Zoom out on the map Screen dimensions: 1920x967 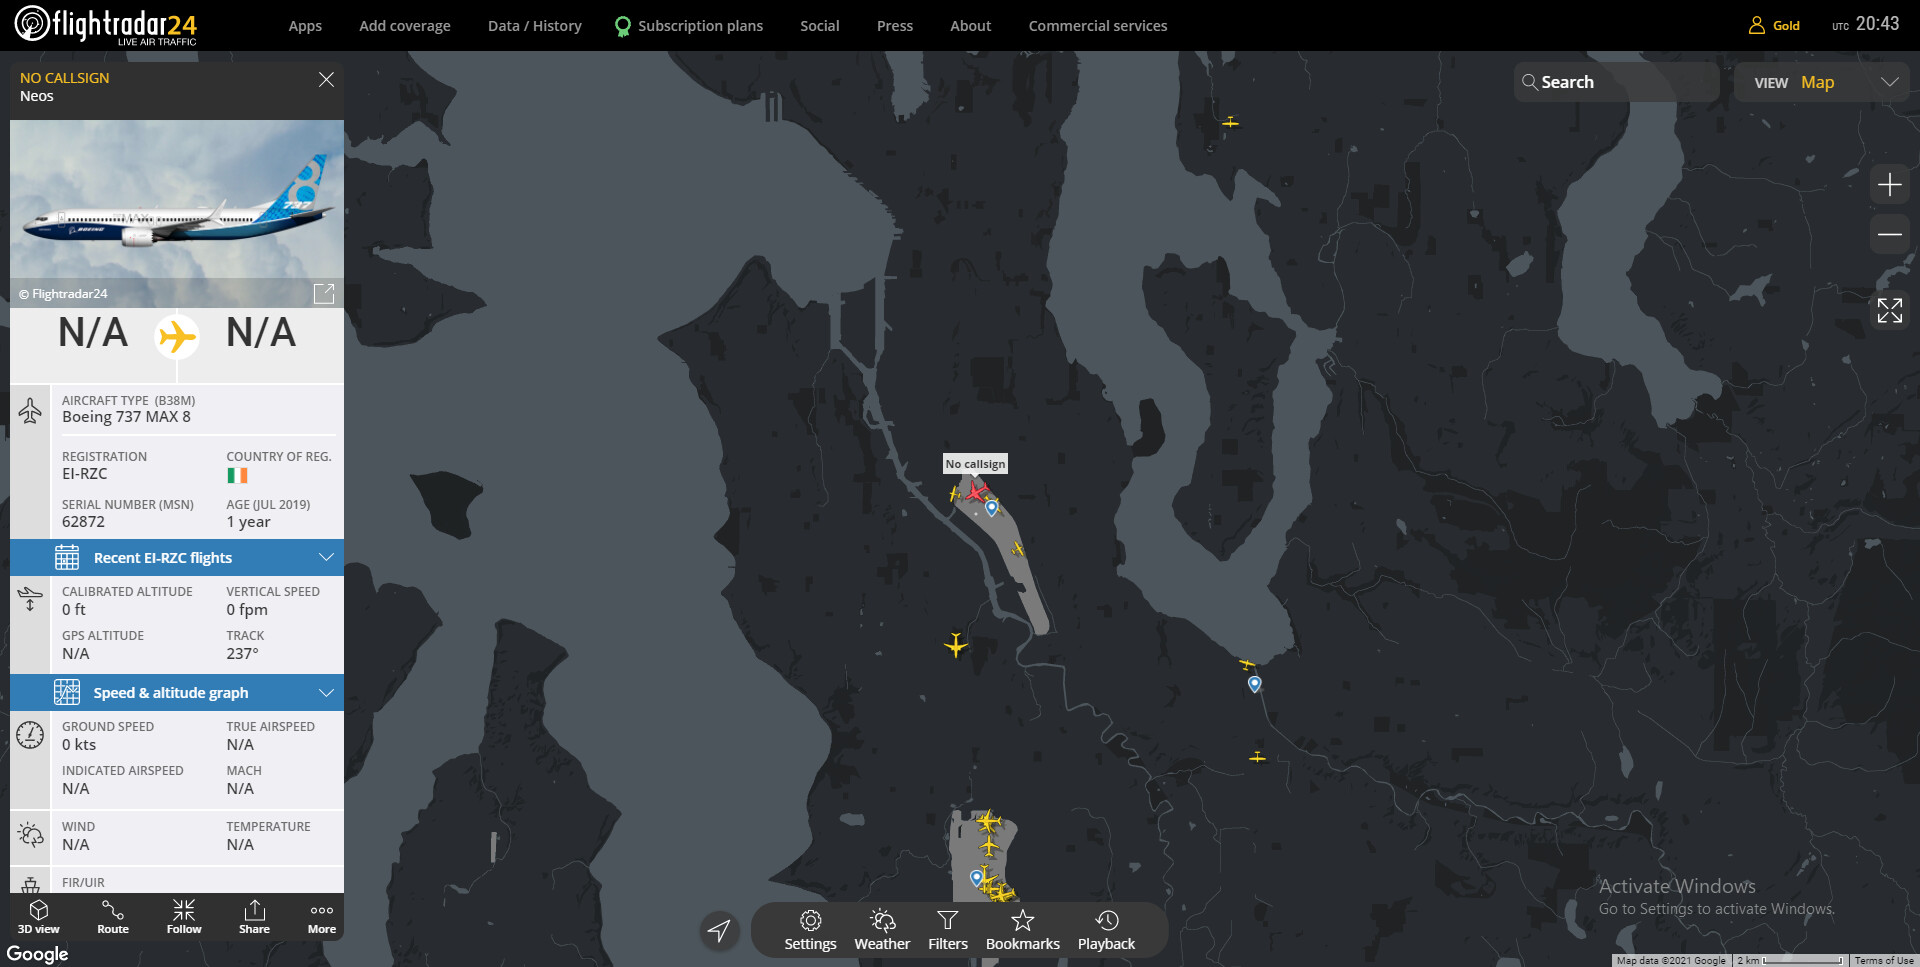1890,234
